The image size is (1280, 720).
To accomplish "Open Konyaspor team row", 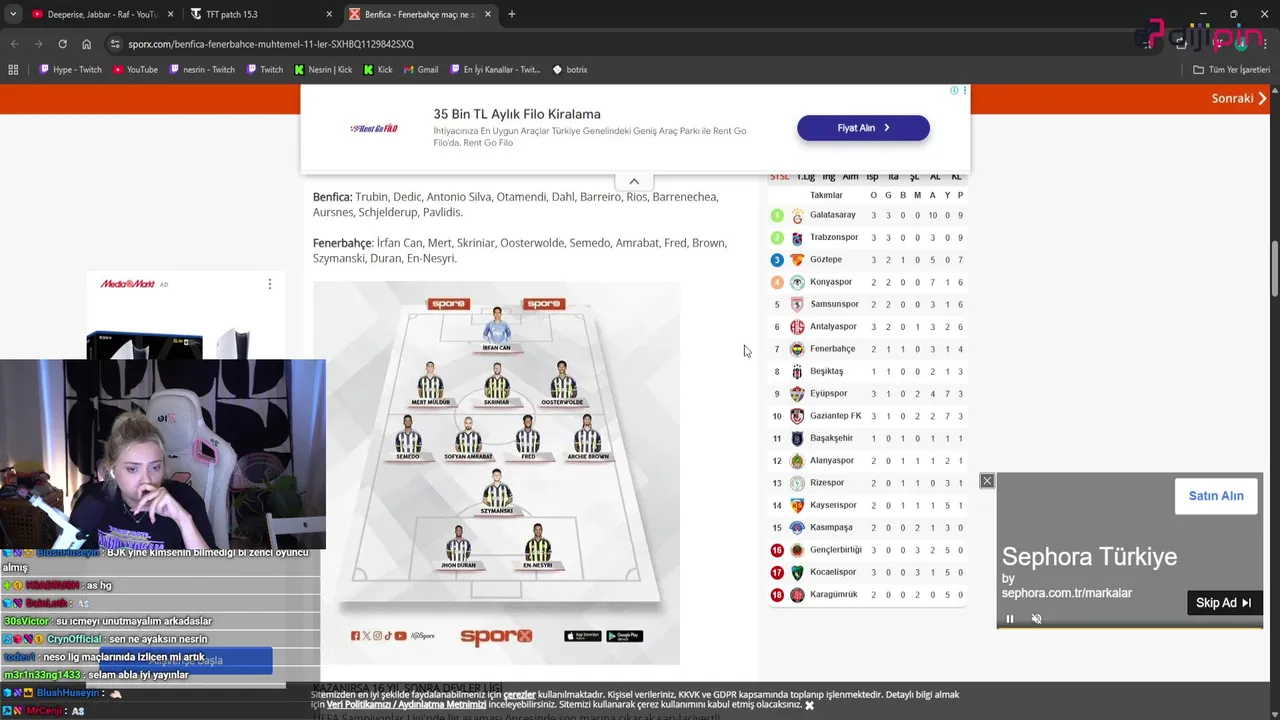I will tap(868, 282).
